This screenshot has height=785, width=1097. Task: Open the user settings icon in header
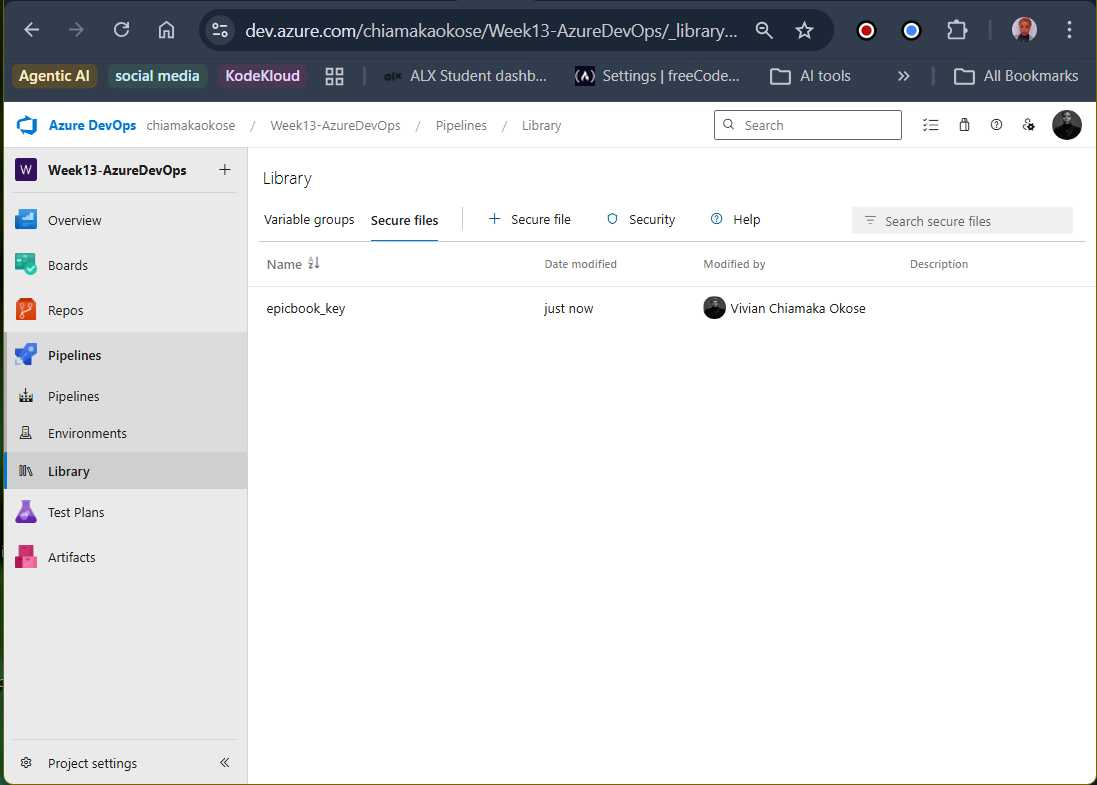coord(1028,125)
